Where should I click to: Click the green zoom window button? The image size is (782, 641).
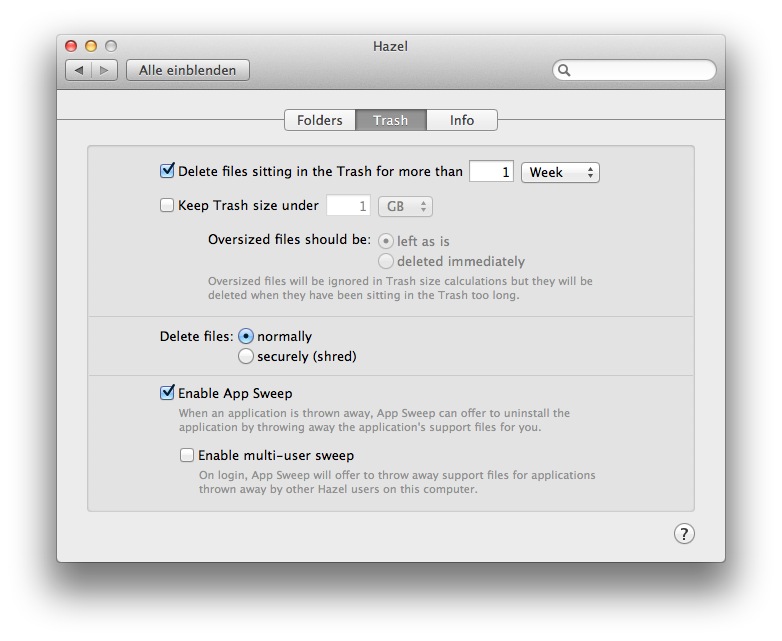coord(111,46)
